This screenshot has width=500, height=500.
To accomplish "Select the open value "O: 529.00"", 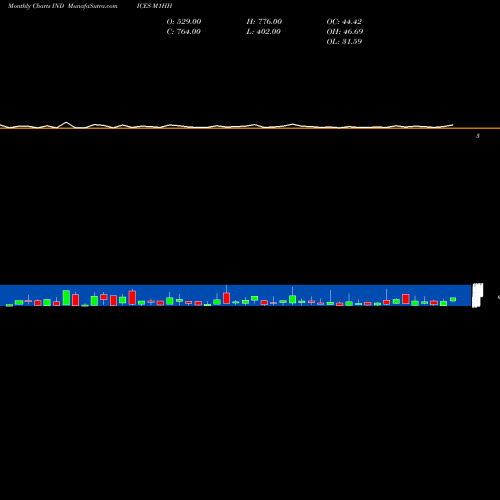I will pyautogui.click(x=184, y=22).
